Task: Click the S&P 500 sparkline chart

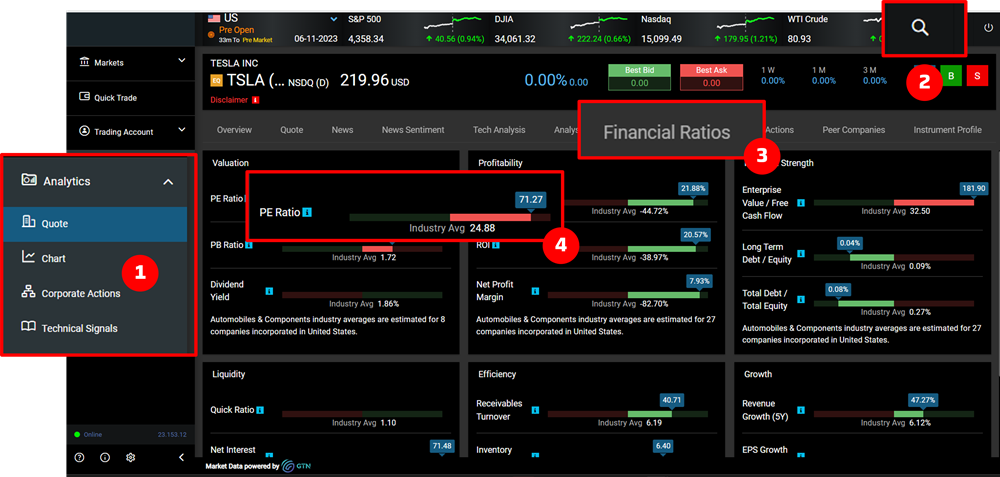Action: 455,23
